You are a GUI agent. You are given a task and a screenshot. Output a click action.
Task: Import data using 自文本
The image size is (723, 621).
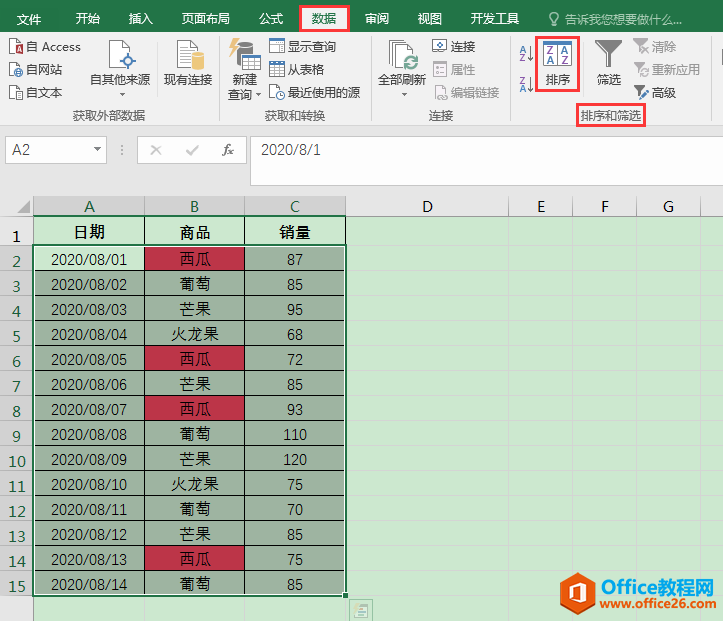click(36, 93)
